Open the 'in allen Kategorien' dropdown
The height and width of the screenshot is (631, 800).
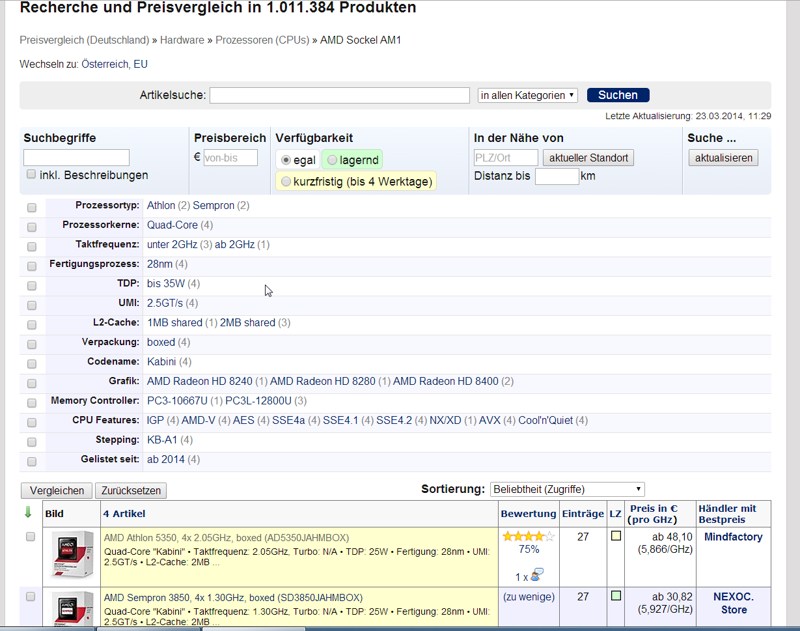point(528,95)
